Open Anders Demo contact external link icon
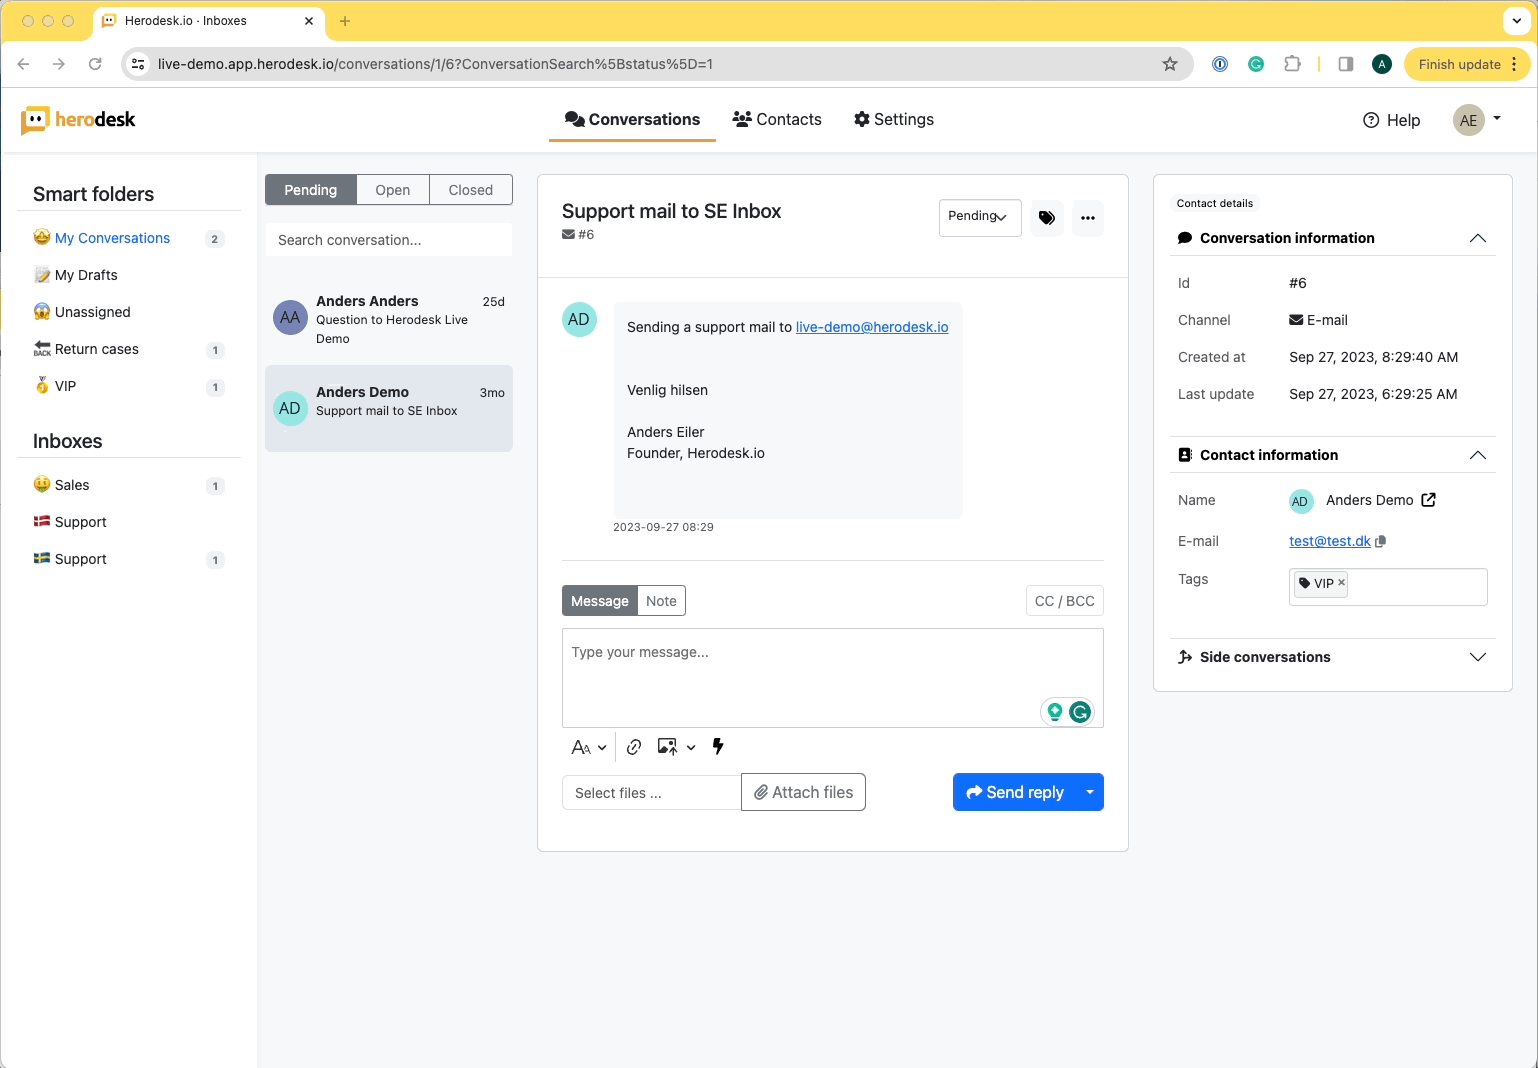Viewport: 1538px width, 1068px height. [1428, 500]
